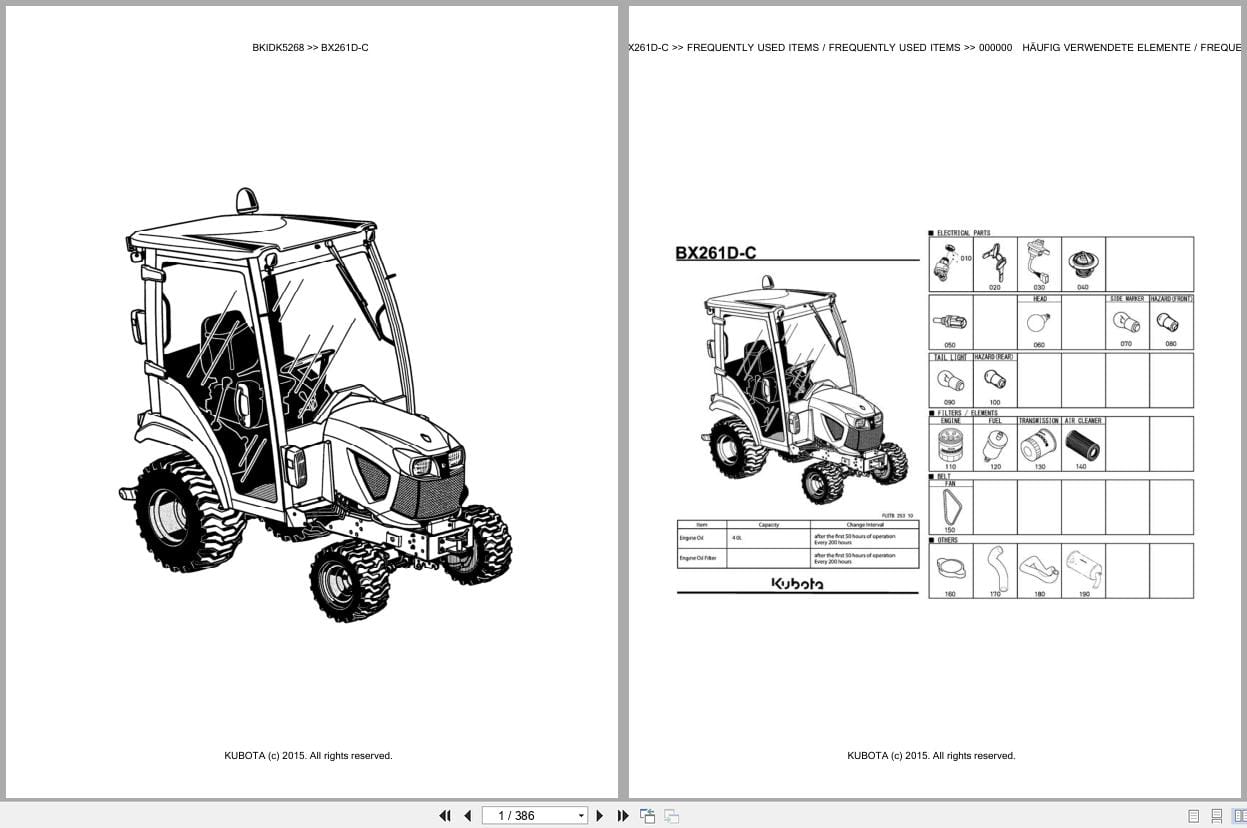The width and height of the screenshot is (1247, 828).
Task: Open the page number dropdown arrow
Action: [x=581, y=816]
